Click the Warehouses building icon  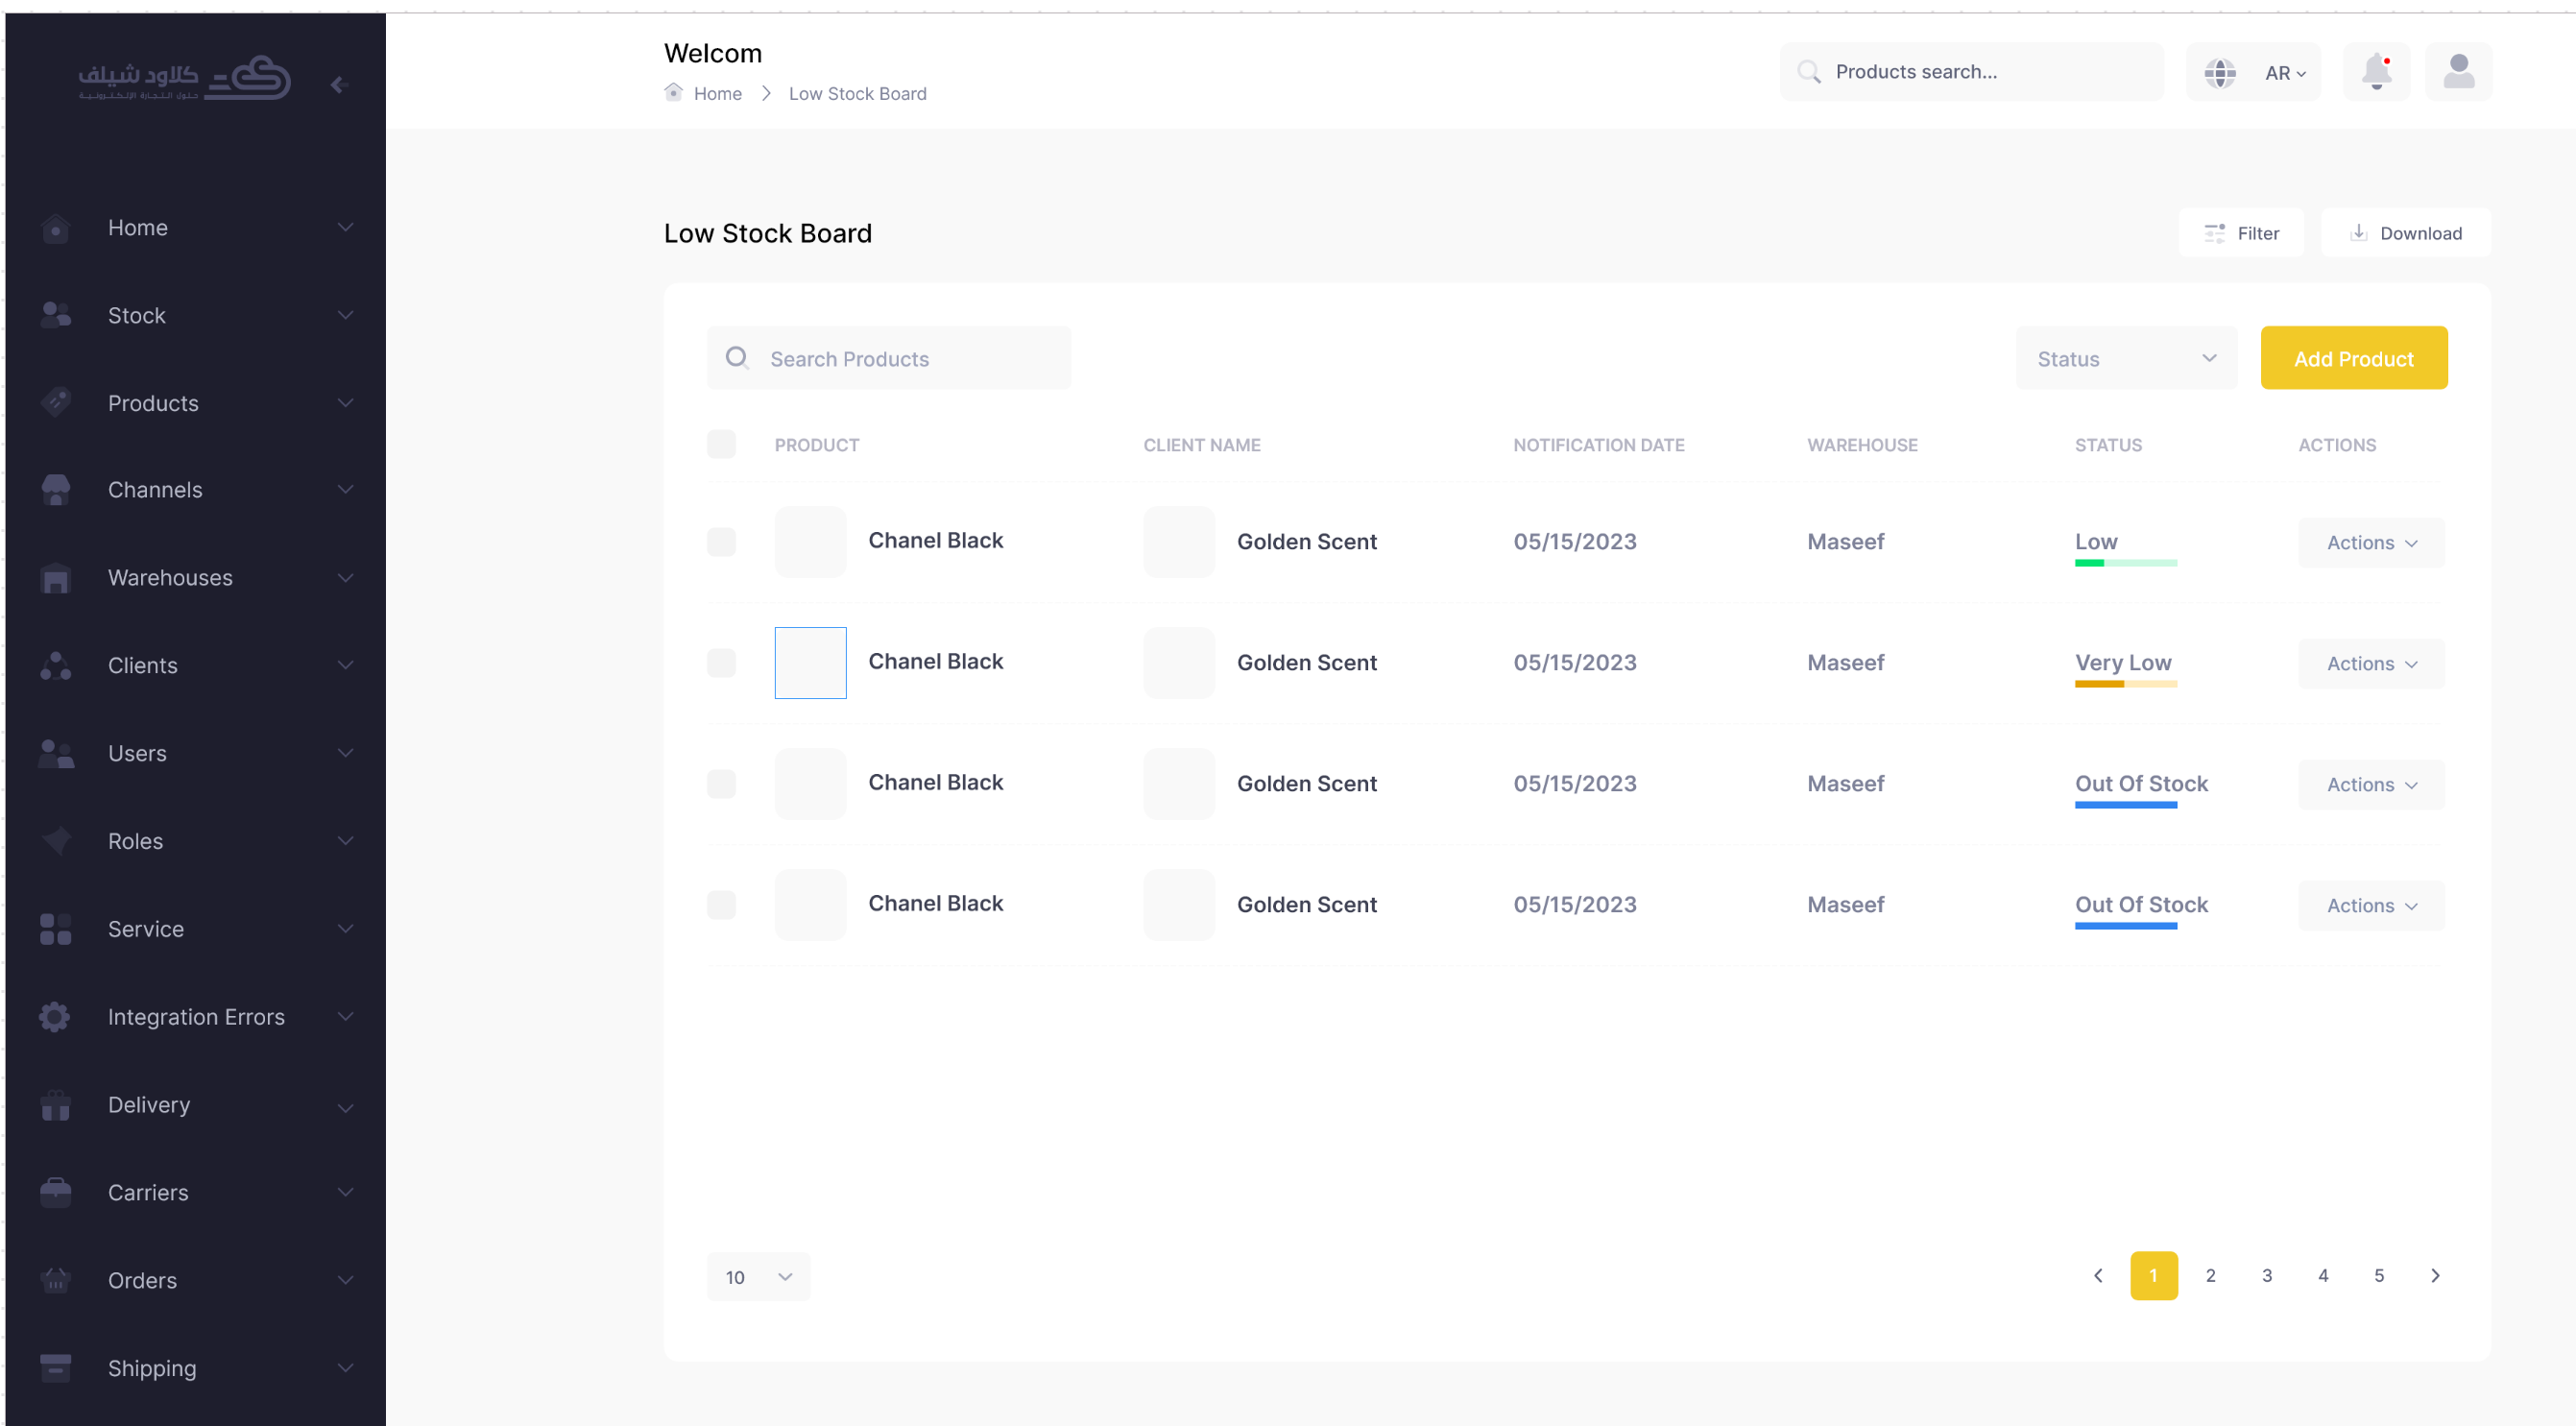(55, 578)
